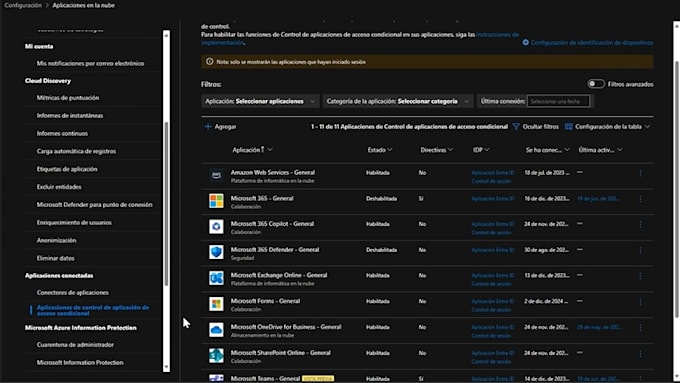Click the main page vertical scrollbar
680x383 pixels.
pos(677,189)
